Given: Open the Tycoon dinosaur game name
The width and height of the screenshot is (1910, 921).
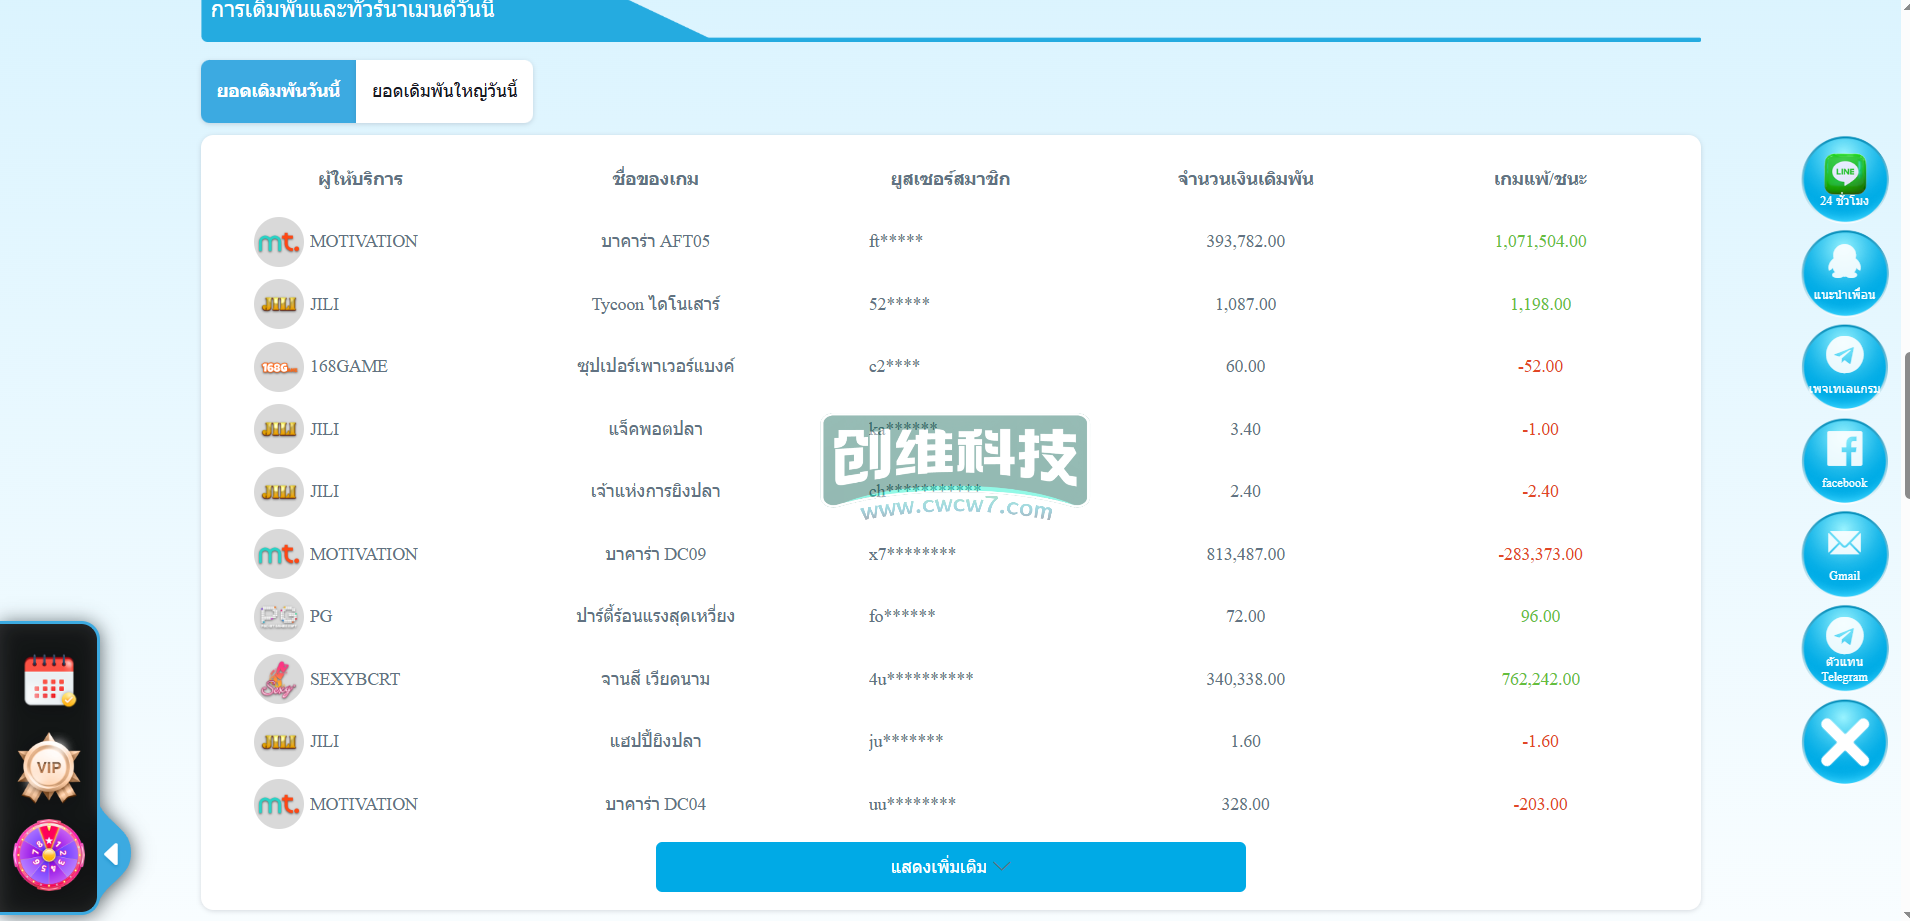Looking at the screenshot, I should (x=655, y=304).
